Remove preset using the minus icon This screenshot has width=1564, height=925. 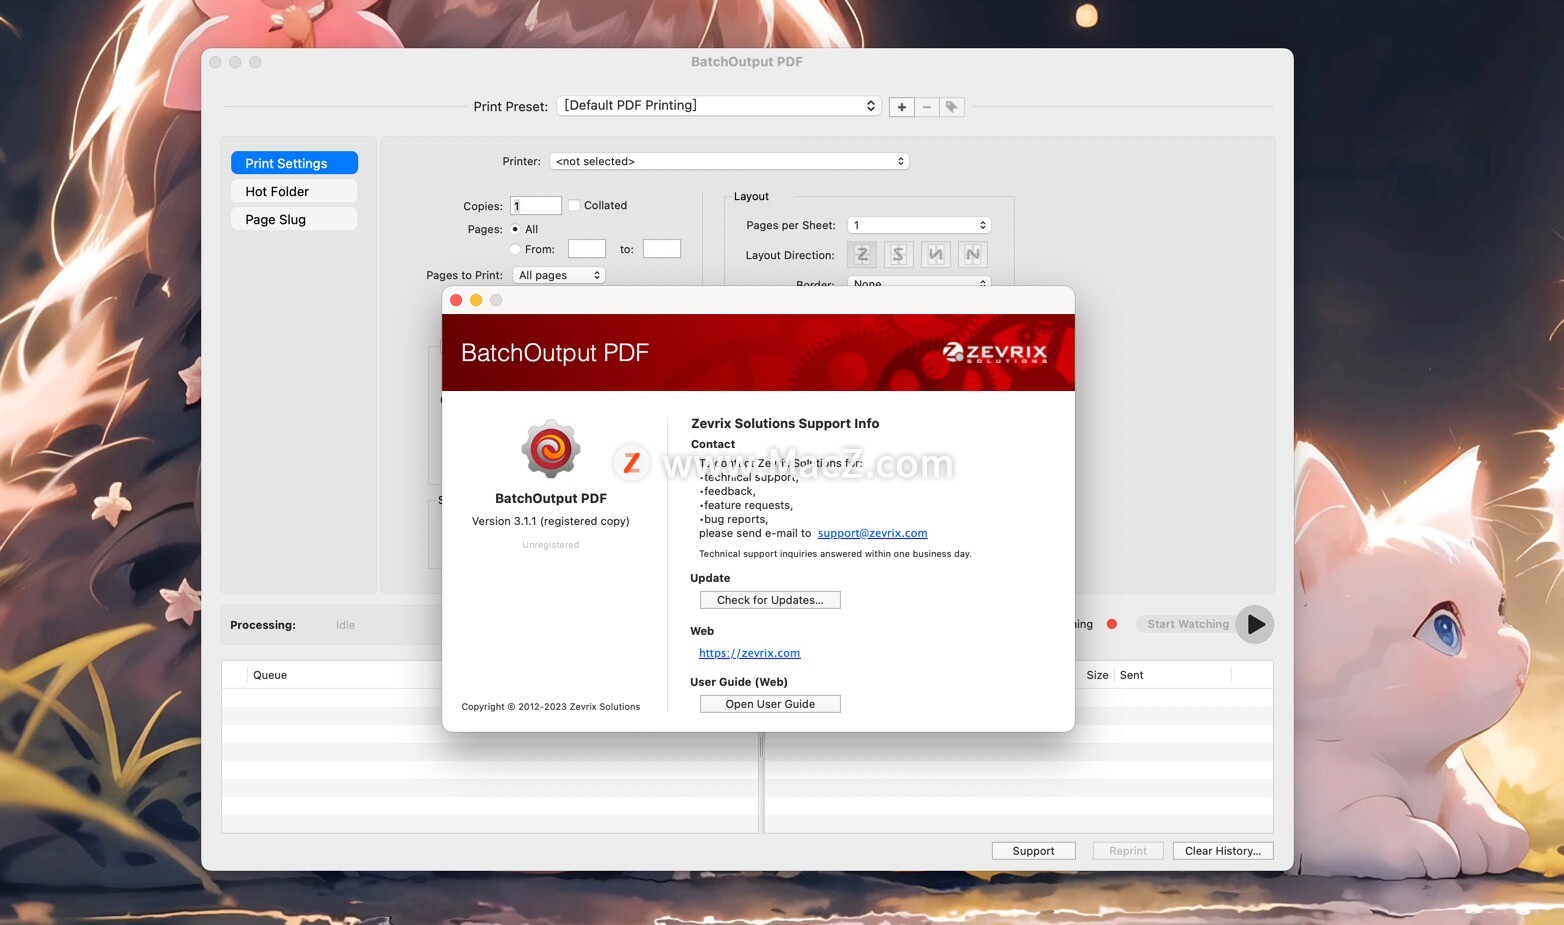[927, 107]
